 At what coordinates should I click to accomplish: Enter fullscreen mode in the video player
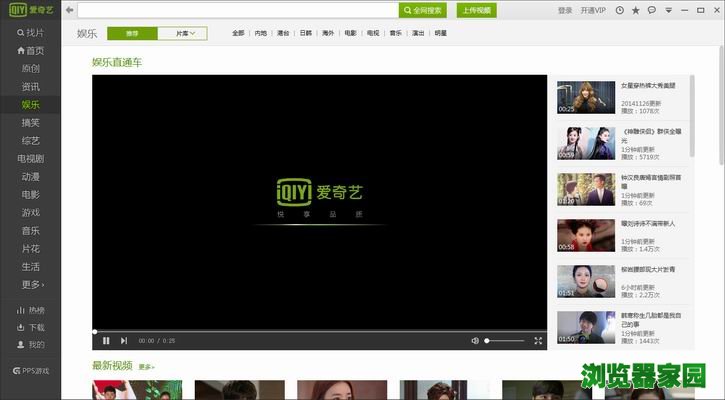coord(538,341)
